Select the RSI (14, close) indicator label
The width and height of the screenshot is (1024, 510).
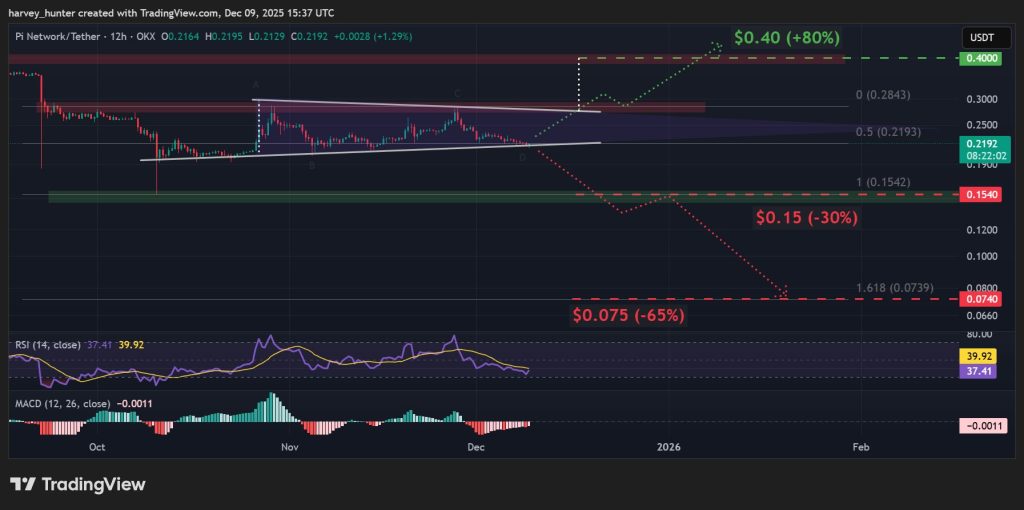click(47, 344)
